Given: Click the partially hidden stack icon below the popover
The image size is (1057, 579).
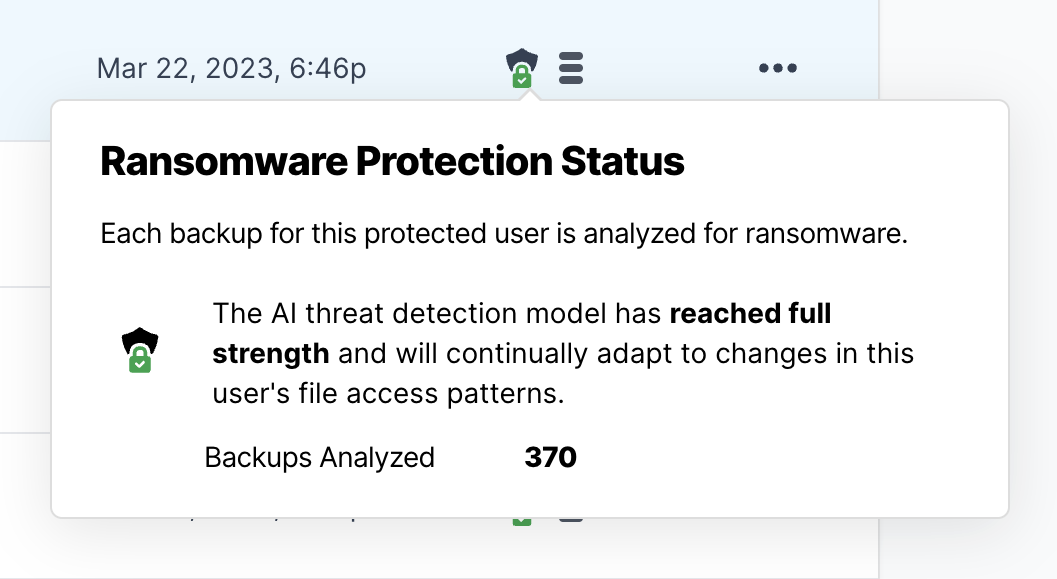Looking at the screenshot, I should [571, 520].
